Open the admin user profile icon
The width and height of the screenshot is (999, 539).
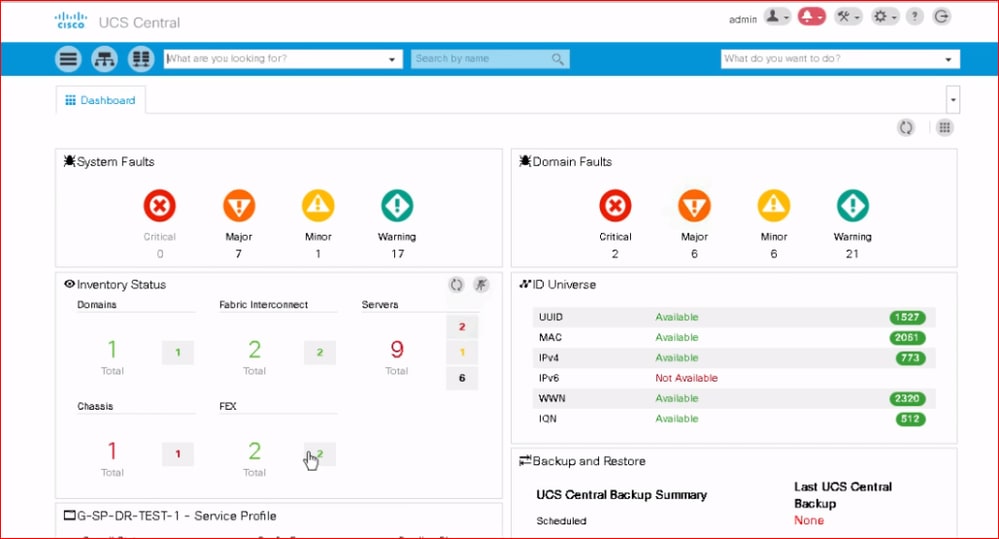[777, 17]
